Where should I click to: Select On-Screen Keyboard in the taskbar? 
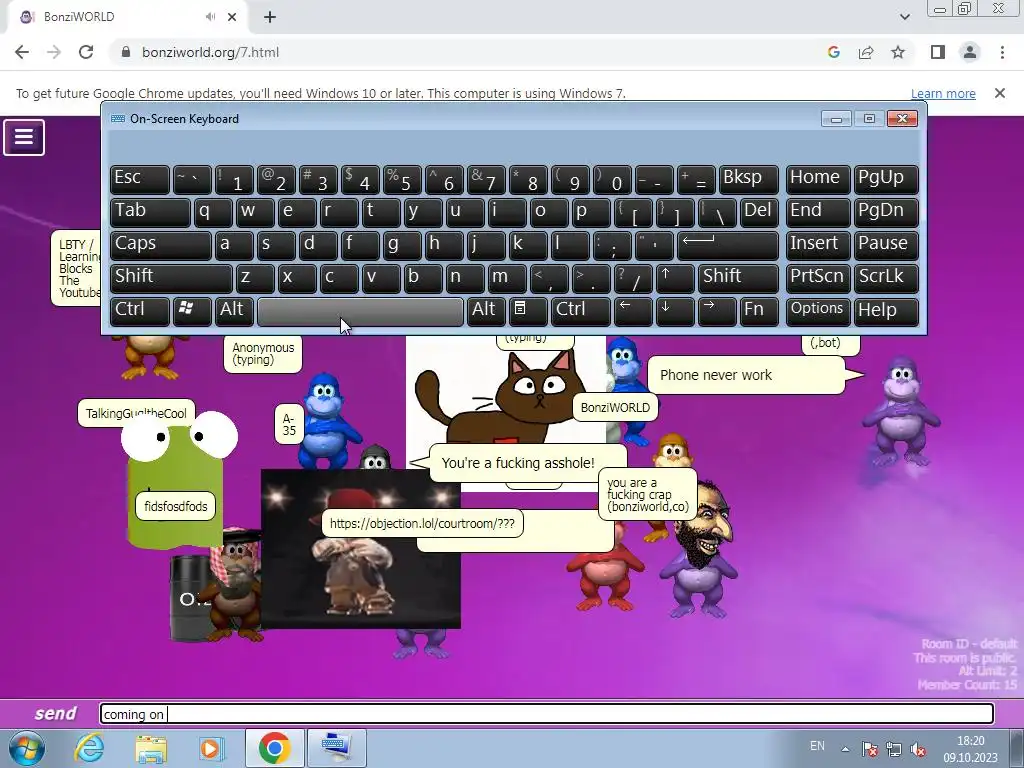click(337, 748)
